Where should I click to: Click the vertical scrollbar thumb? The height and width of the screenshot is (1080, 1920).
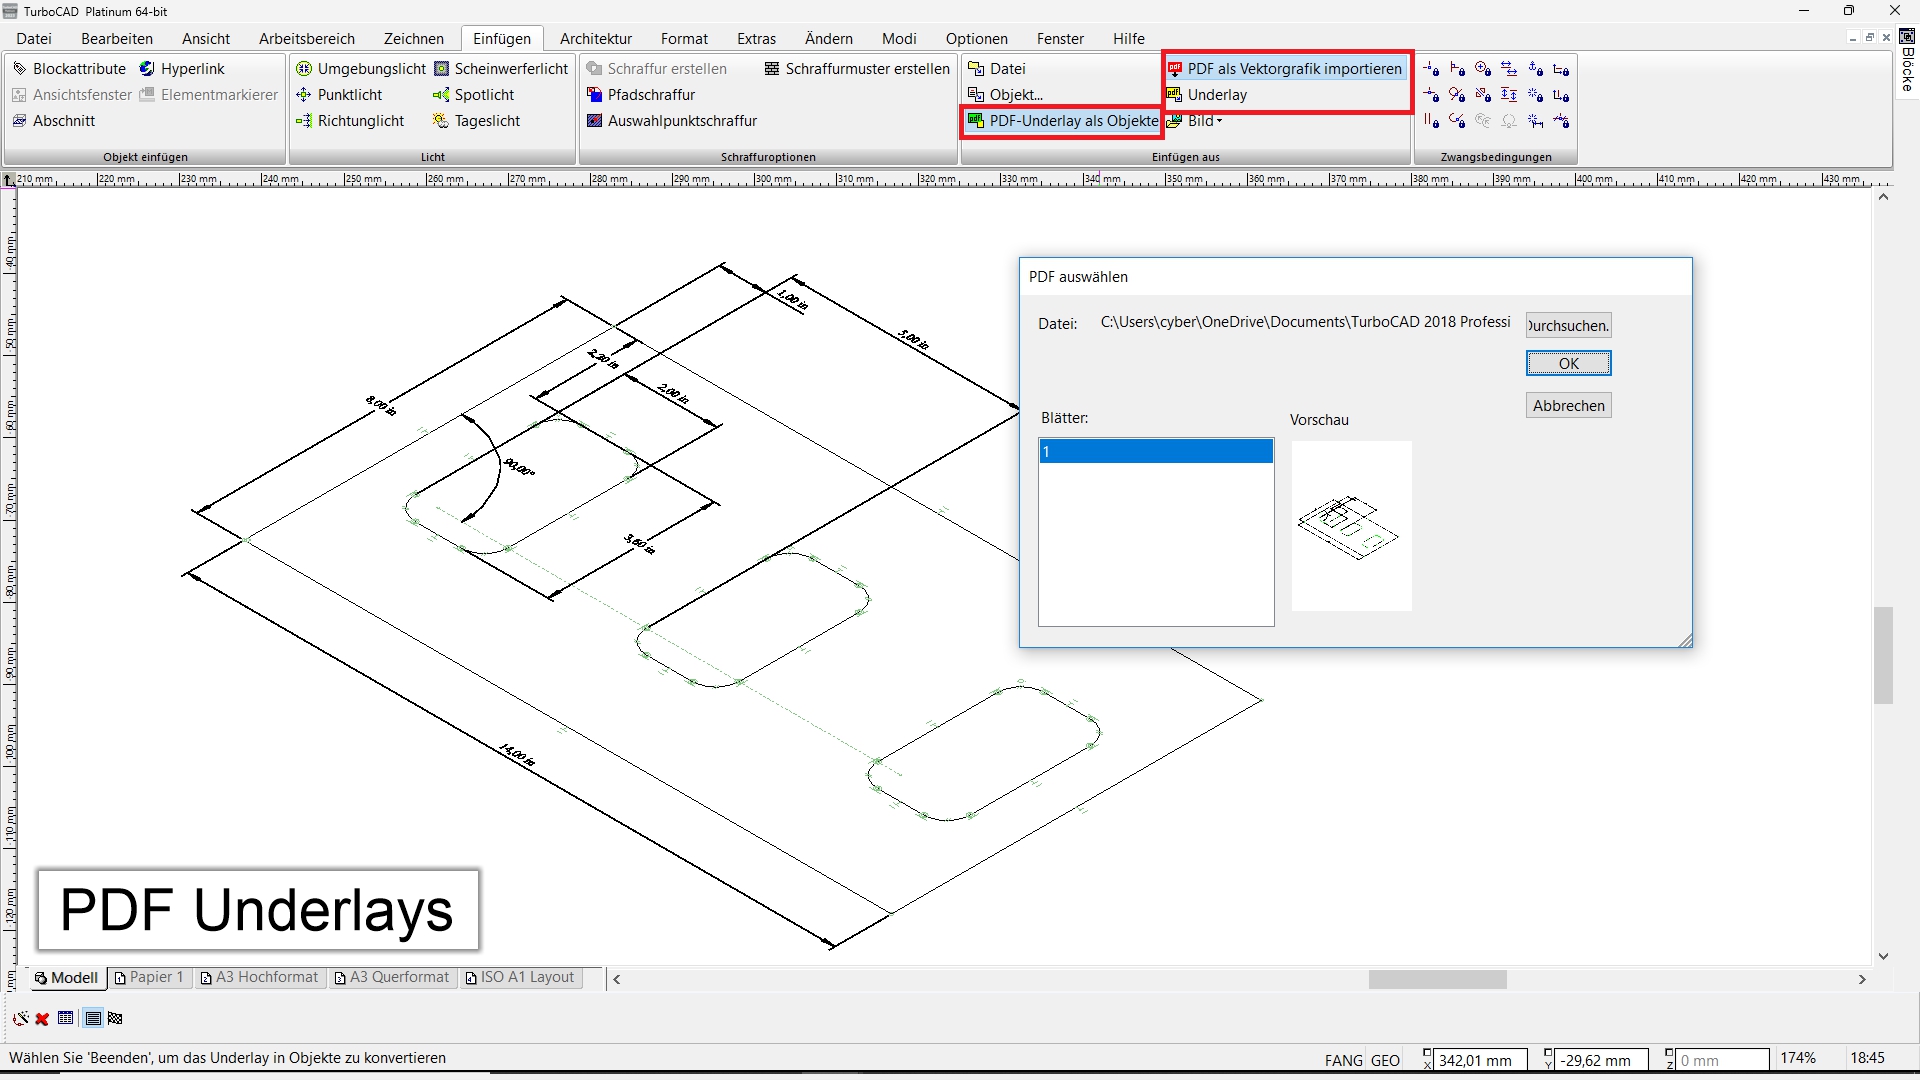coord(1883,655)
